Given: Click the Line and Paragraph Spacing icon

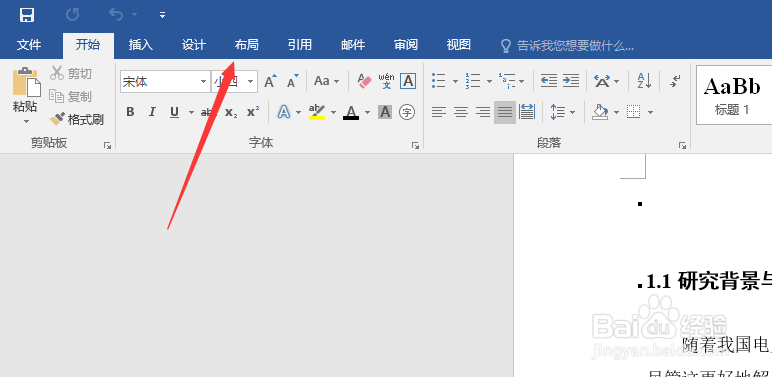Looking at the screenshot, I should [x=558, y=112].
